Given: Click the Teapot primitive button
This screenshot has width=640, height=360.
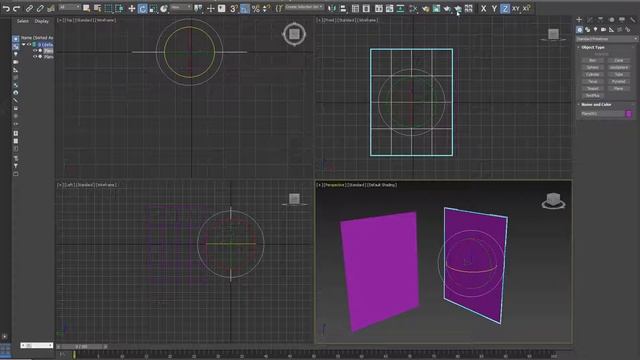Looking at the screenshot, I should tap(593, 88).
